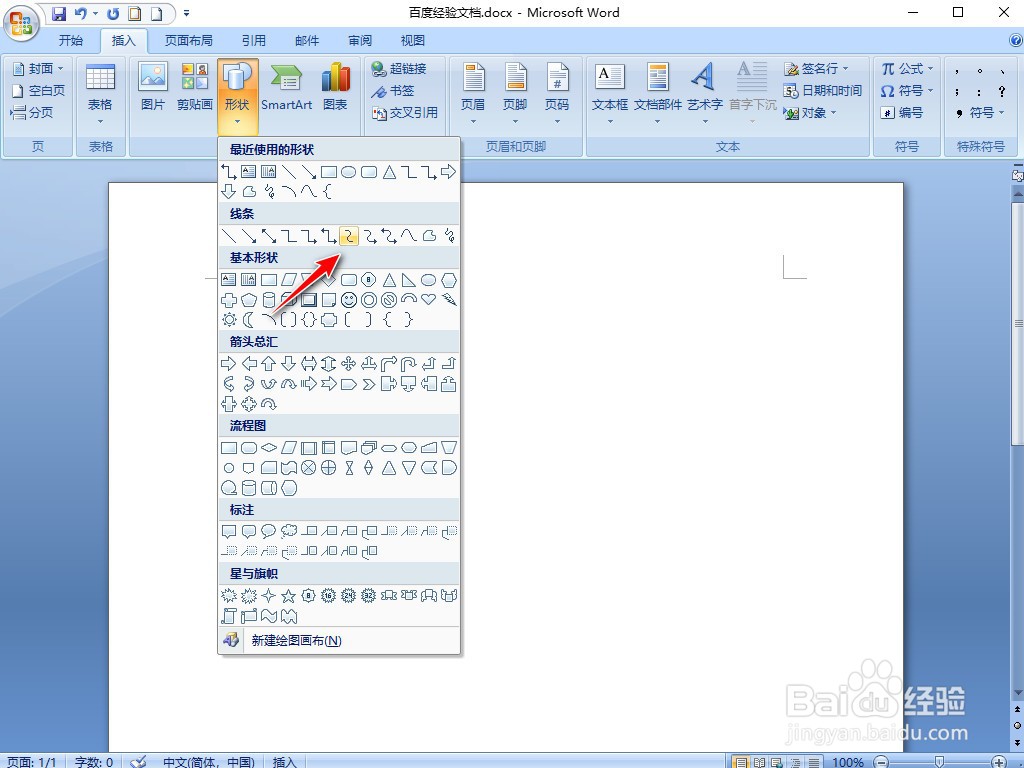Choose the Curve line shape

409,236
